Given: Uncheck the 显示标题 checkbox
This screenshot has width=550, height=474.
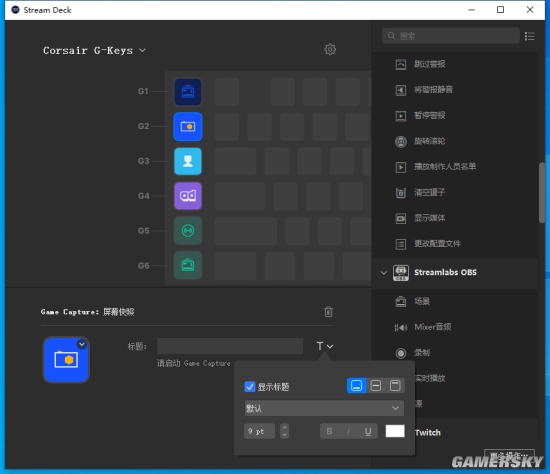Looking at the screenshot, I should click(x=249, y=387).
